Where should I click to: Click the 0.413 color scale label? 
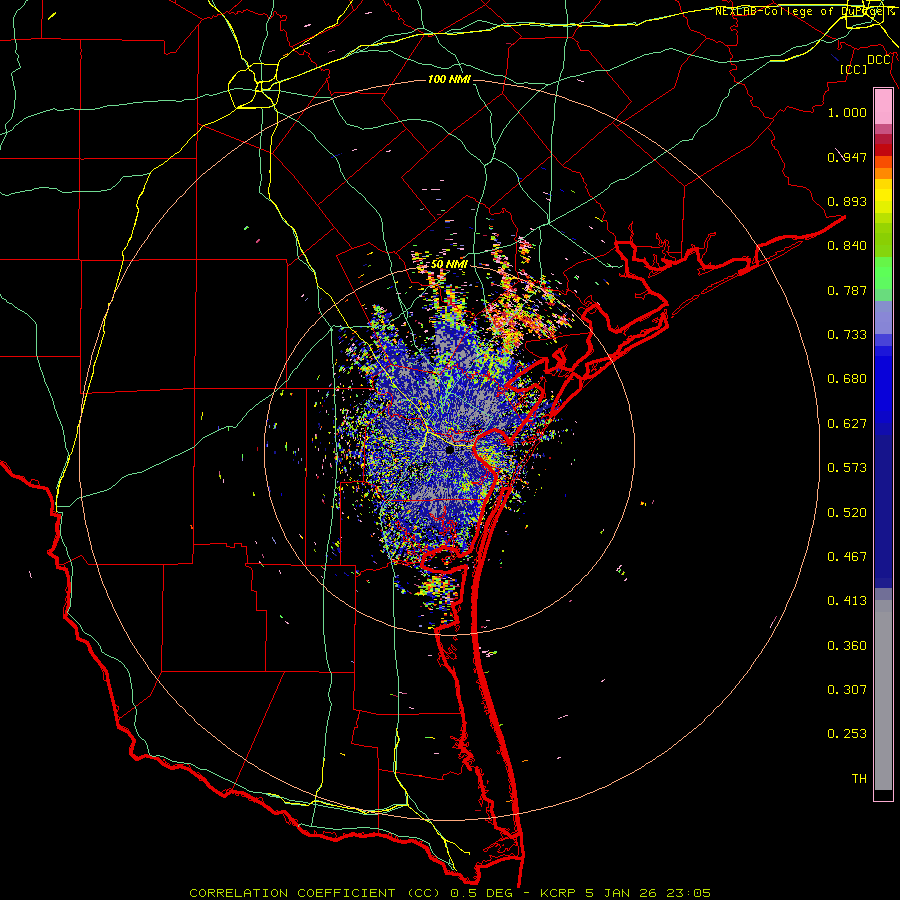[x=847, y=601]
